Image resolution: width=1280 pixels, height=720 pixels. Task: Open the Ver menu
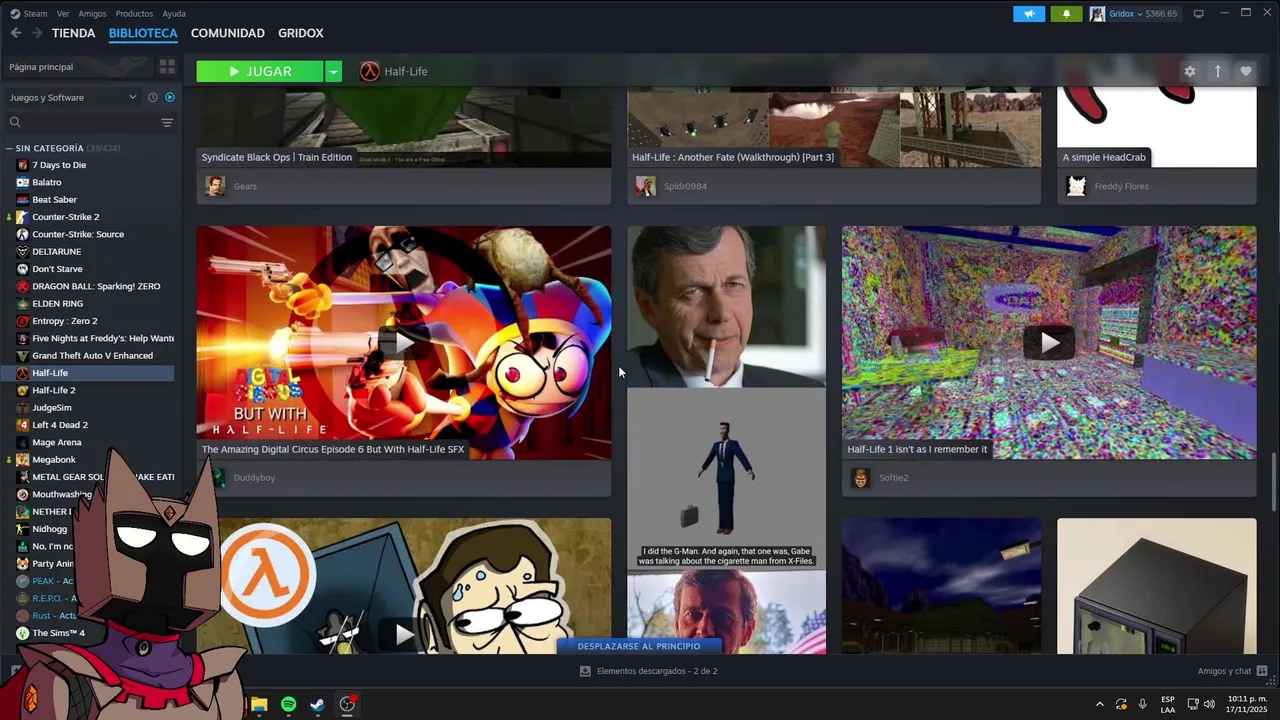pyautogui.click(x=63, y=14)
